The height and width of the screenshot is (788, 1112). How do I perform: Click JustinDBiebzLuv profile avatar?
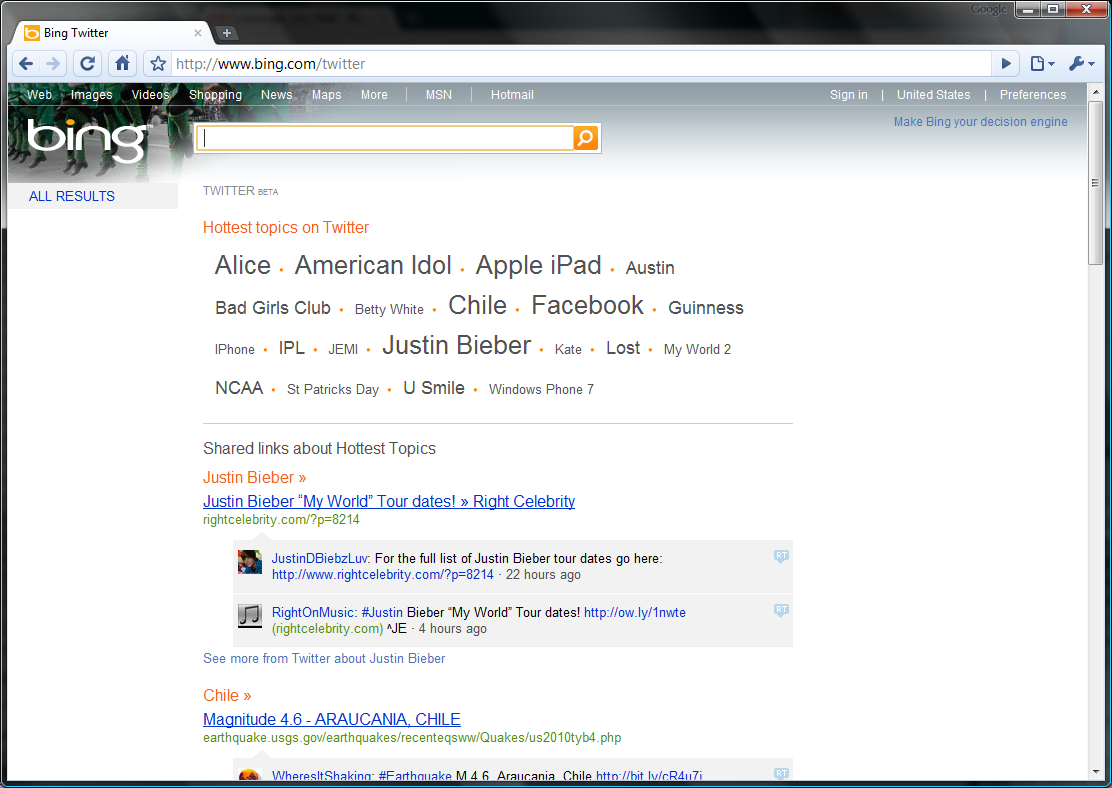pos(250,562)
